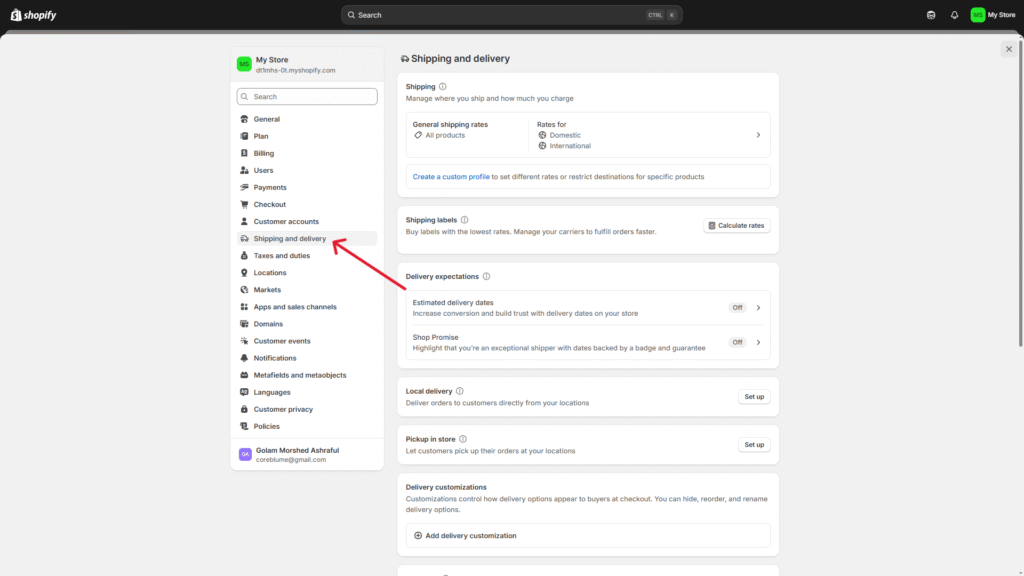Viewport: 1024px width, 576px height.
Task: Close the settings panel with the X
Action: 1008,49
